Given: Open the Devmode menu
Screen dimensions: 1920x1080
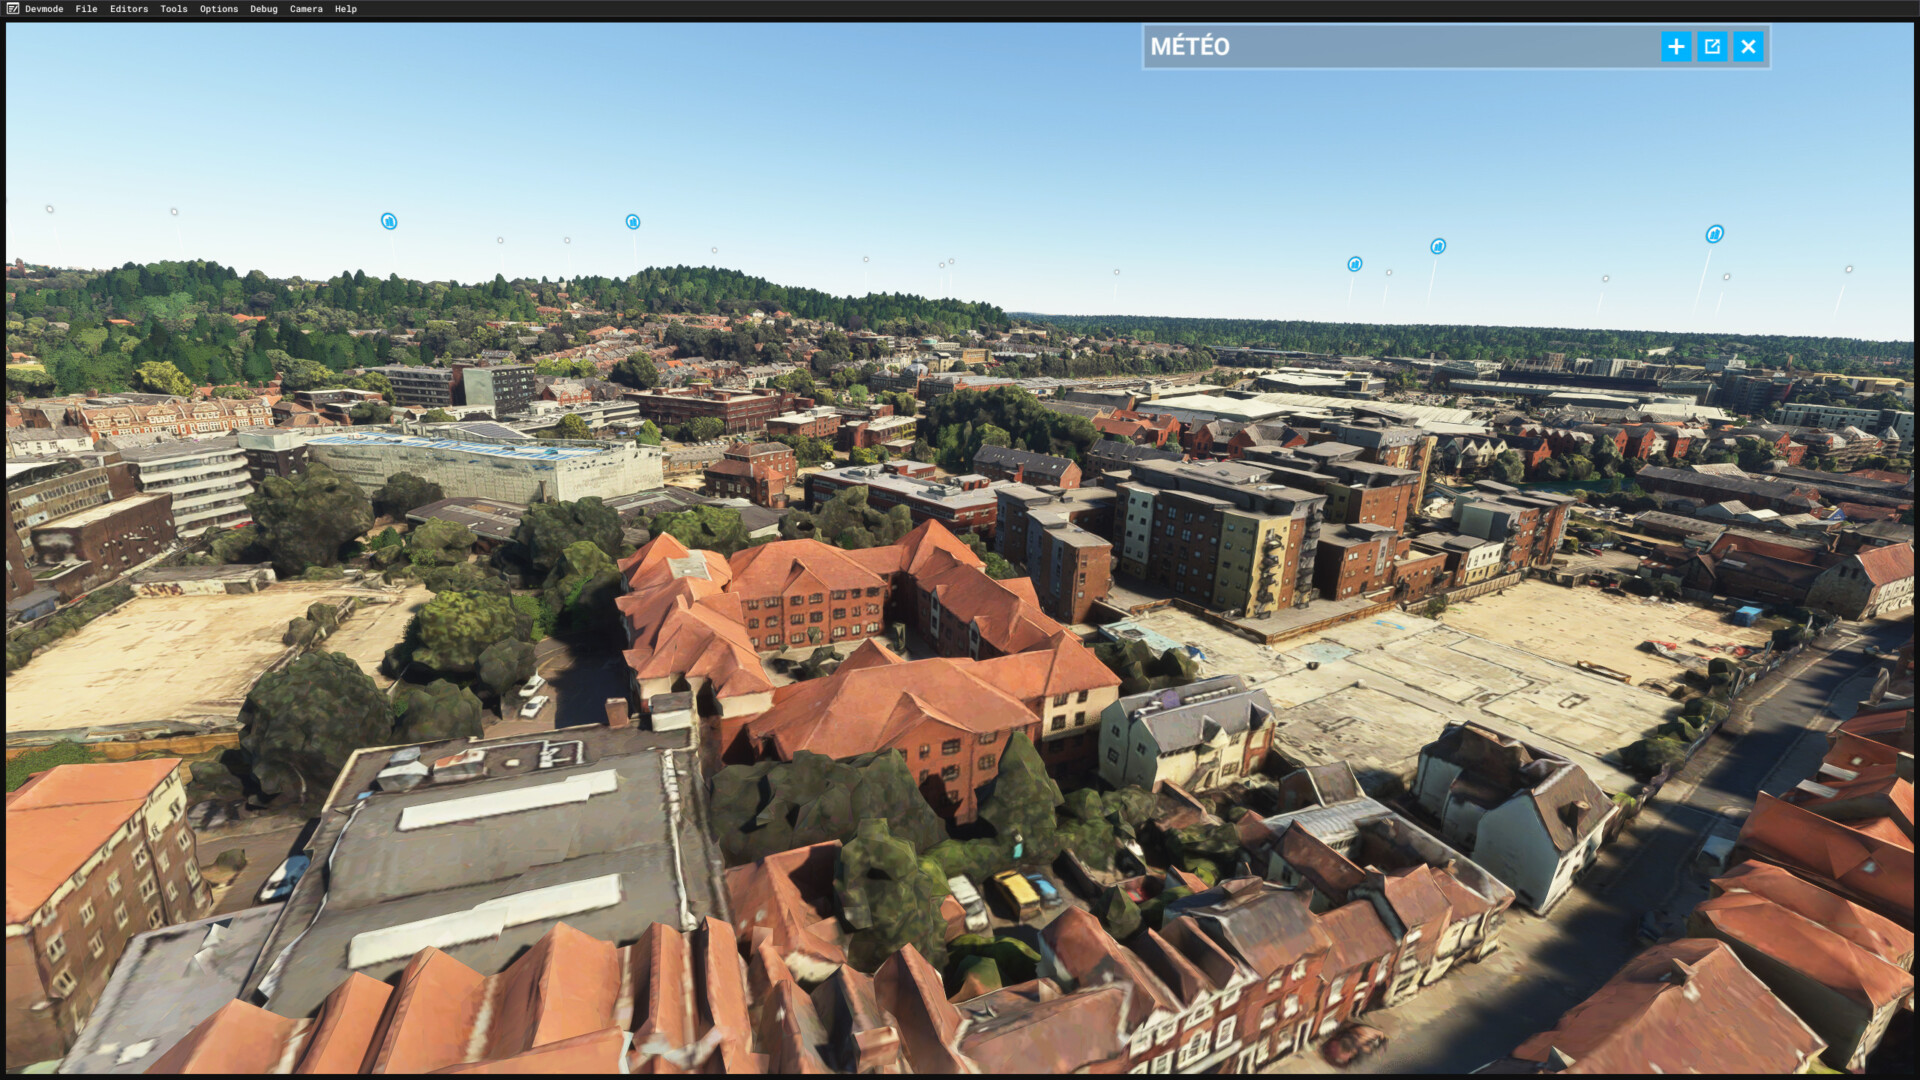Looking at the screenshot, I should 44,9.
